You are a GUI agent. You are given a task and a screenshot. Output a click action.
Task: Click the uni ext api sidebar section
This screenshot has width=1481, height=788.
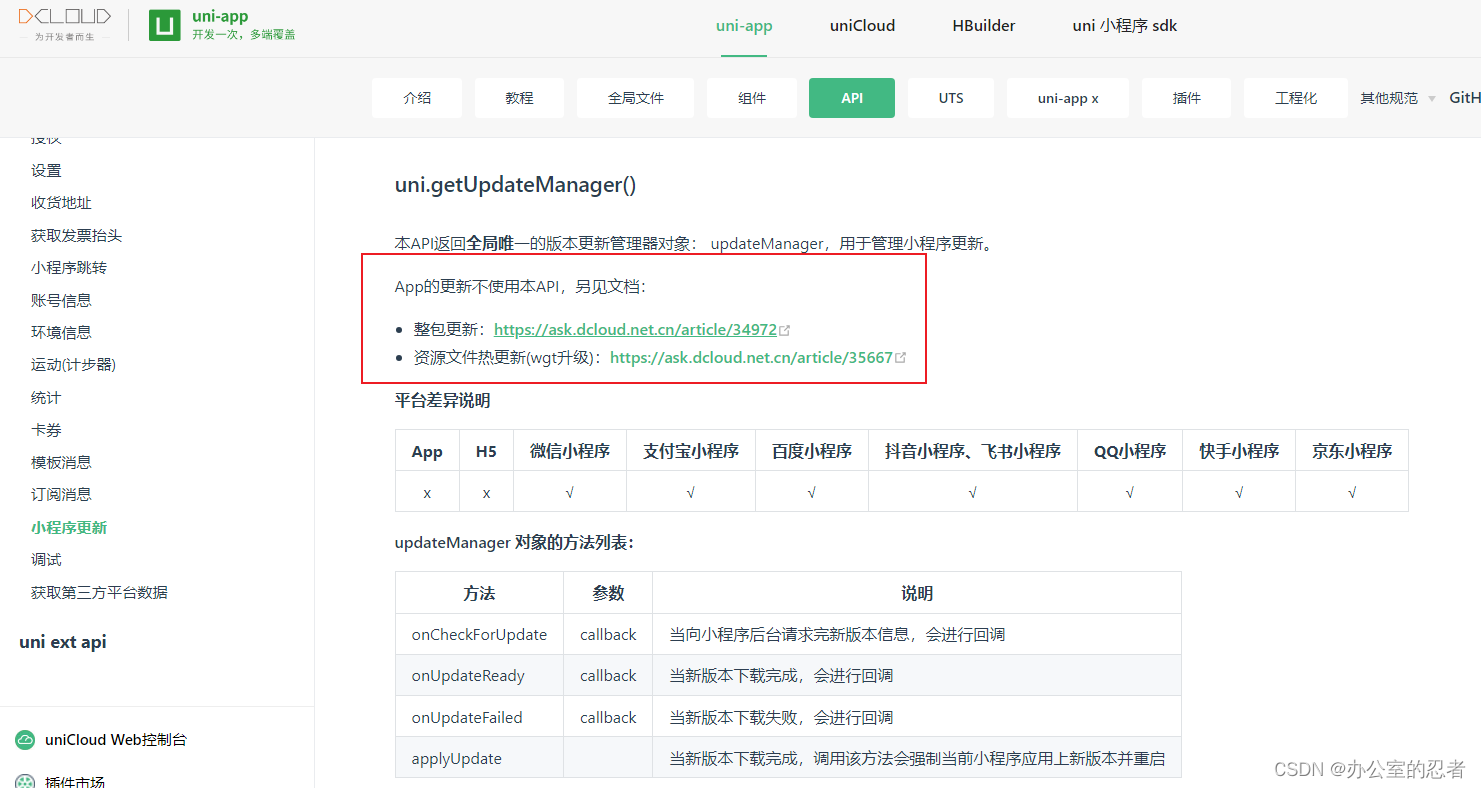point(63,642)
